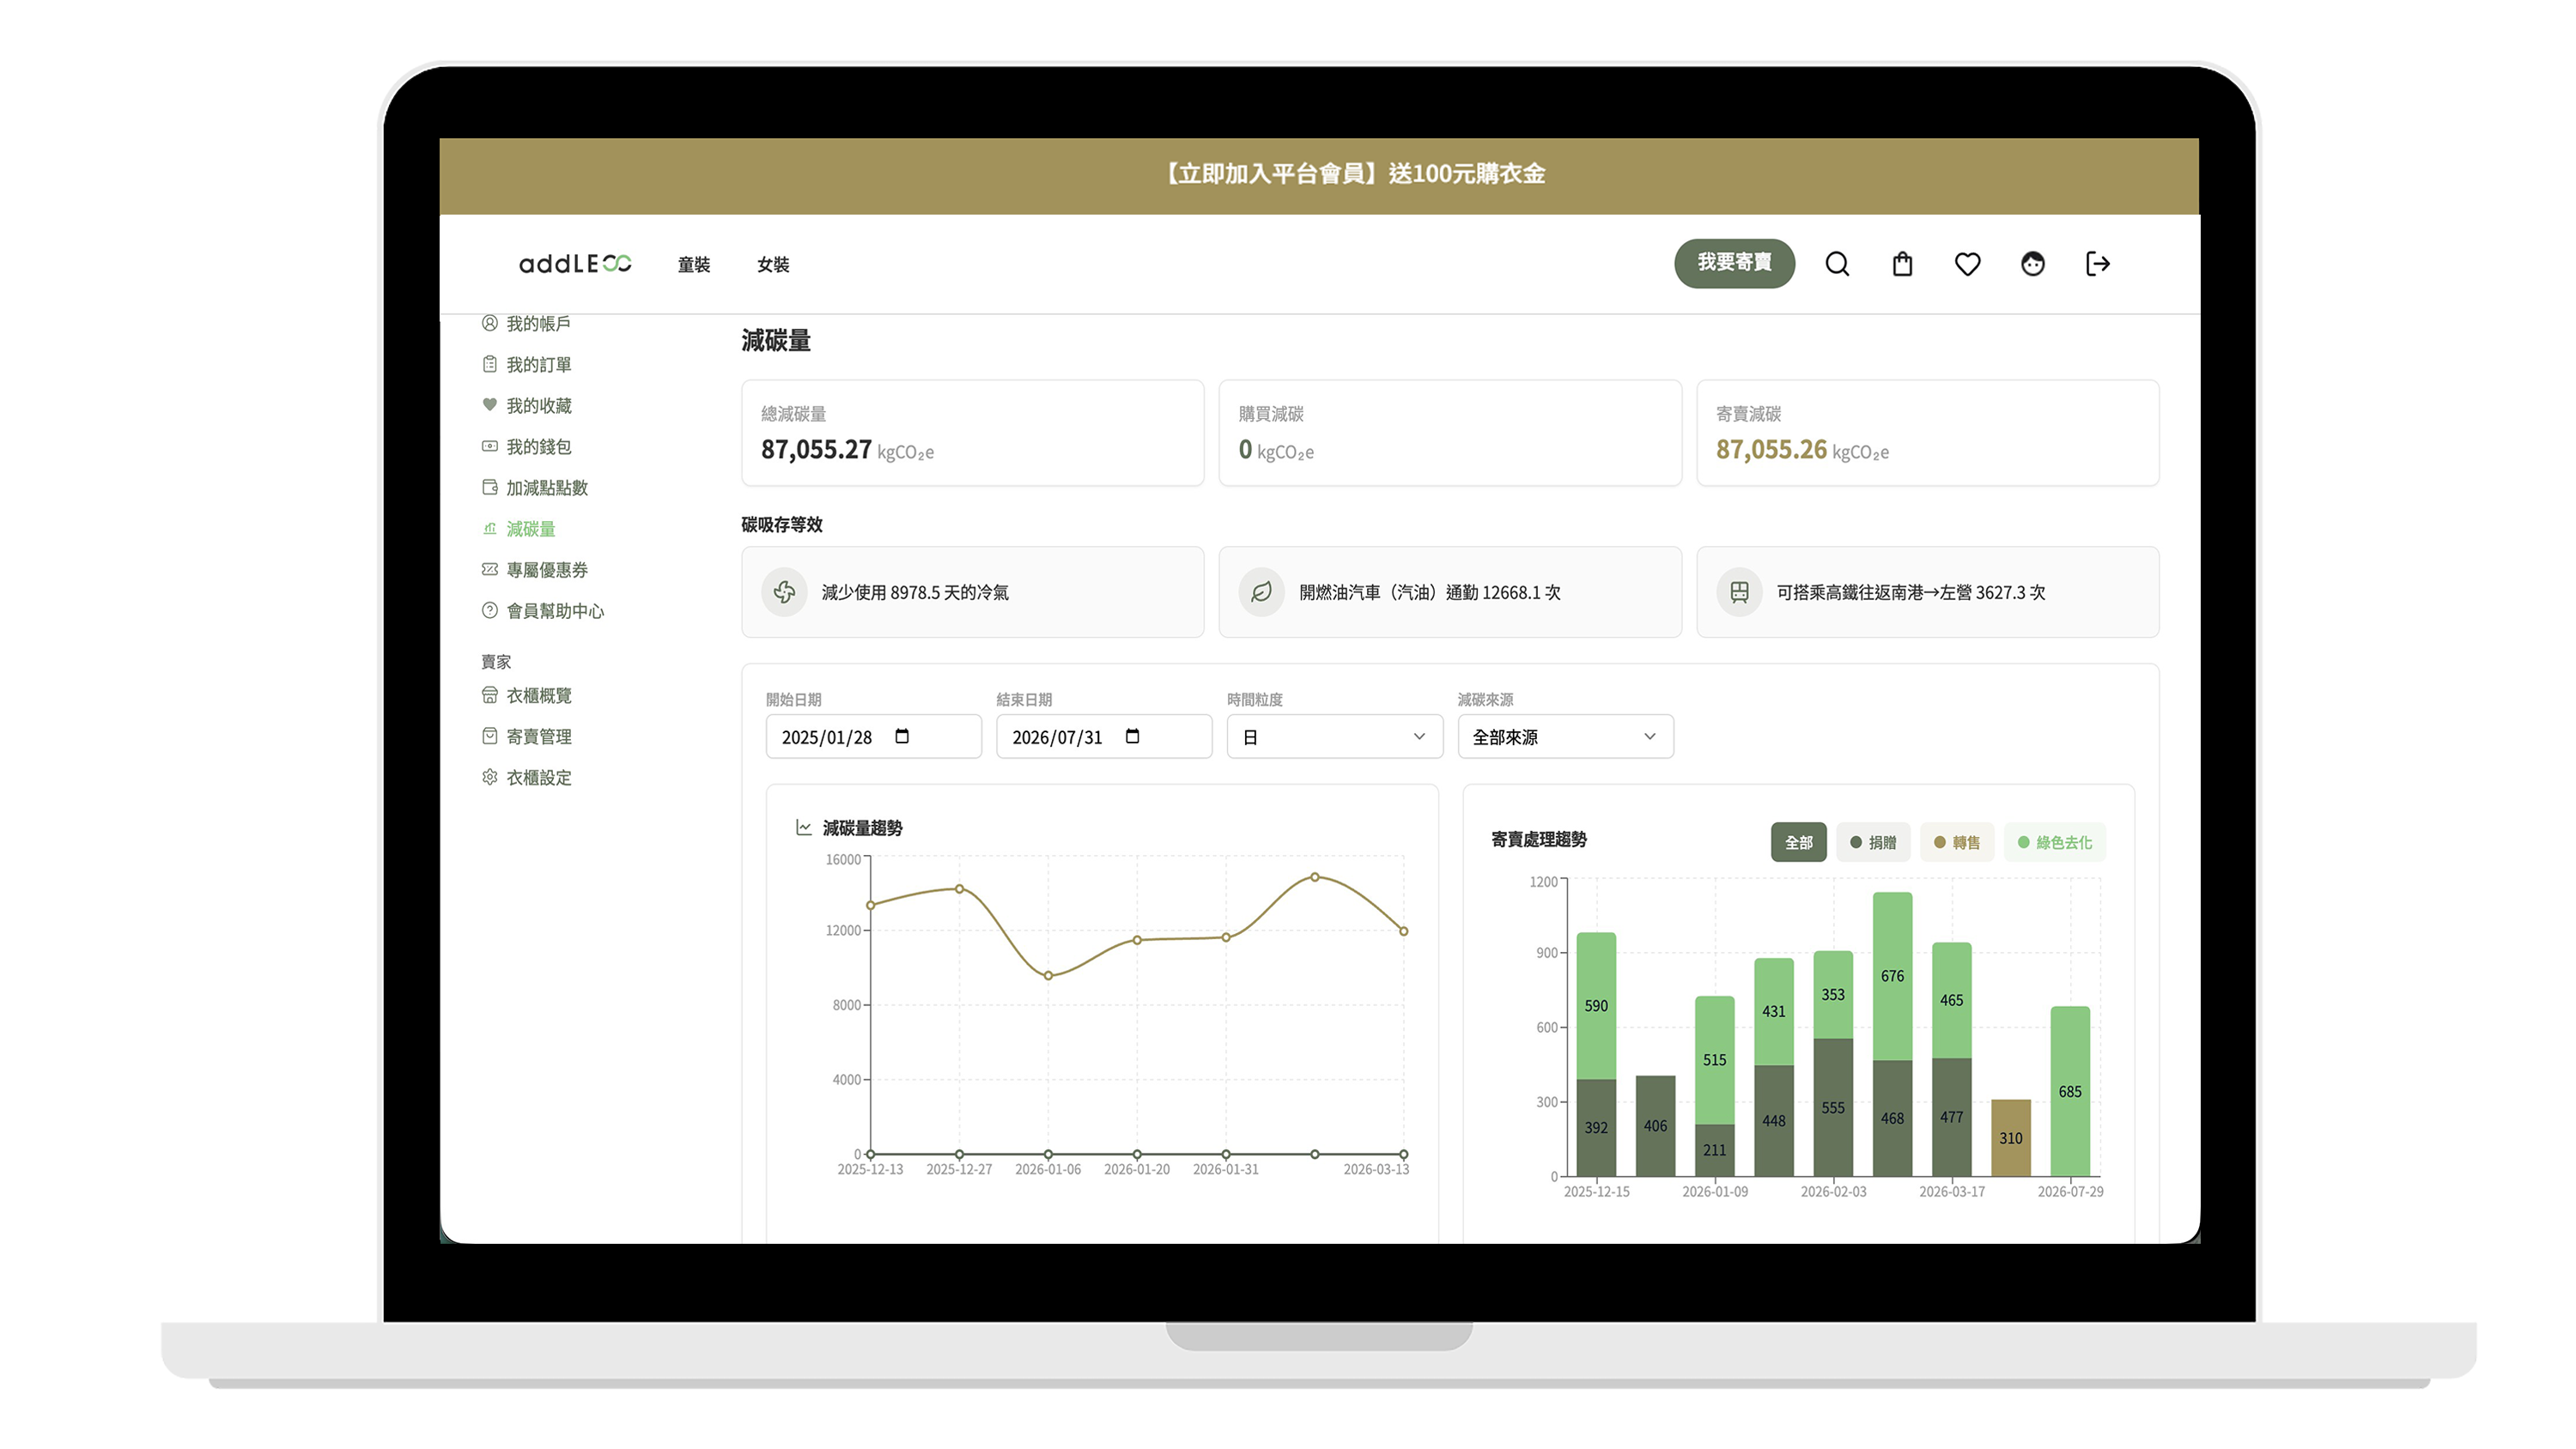
Task: Click the 2025/01/28 start date field
Action: coord(873,736)
